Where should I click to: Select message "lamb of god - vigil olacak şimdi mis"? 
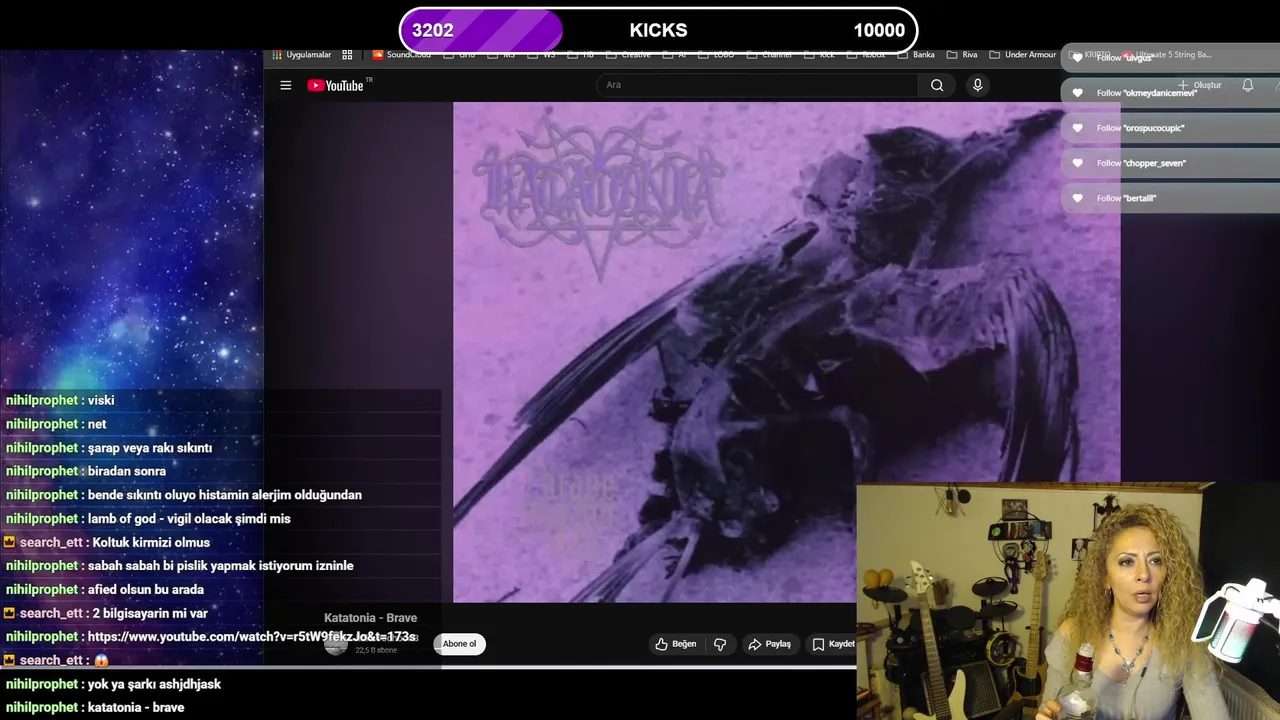coord(189,519)
